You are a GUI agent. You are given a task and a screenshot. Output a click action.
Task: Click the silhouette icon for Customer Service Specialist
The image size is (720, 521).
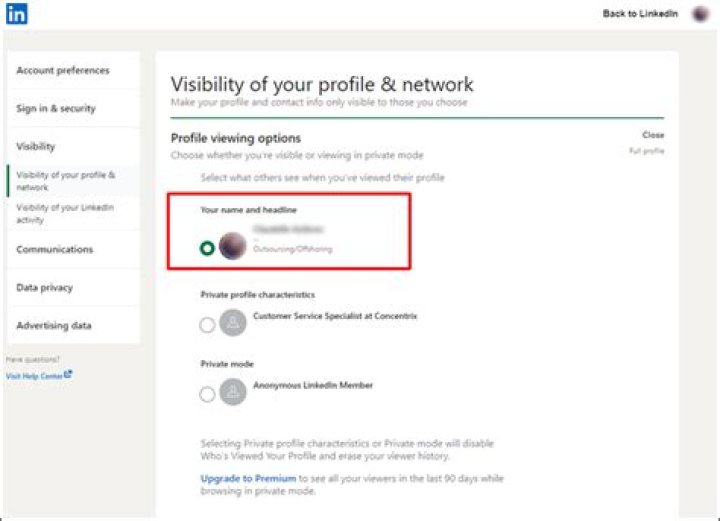coord(233,323)
